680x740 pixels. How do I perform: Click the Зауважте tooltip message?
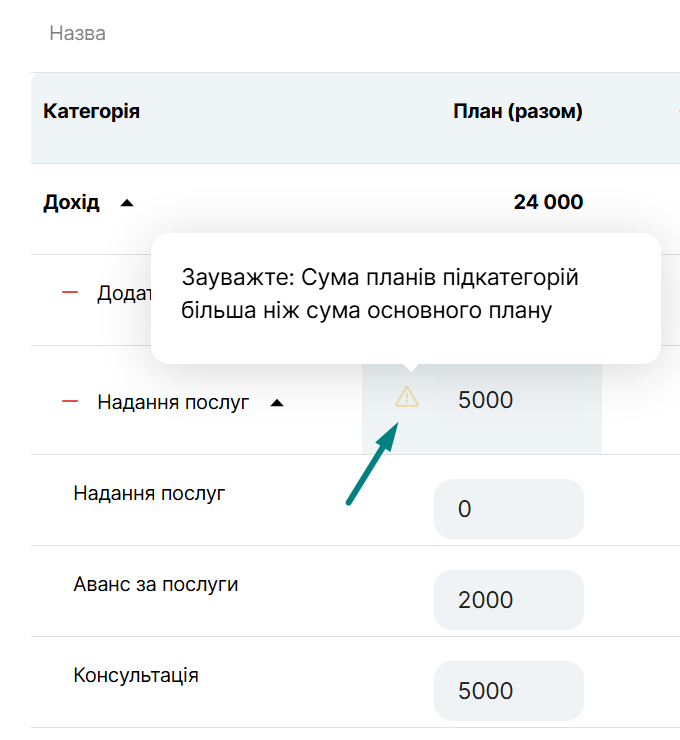pyautogui.click(x=380, y=294)
